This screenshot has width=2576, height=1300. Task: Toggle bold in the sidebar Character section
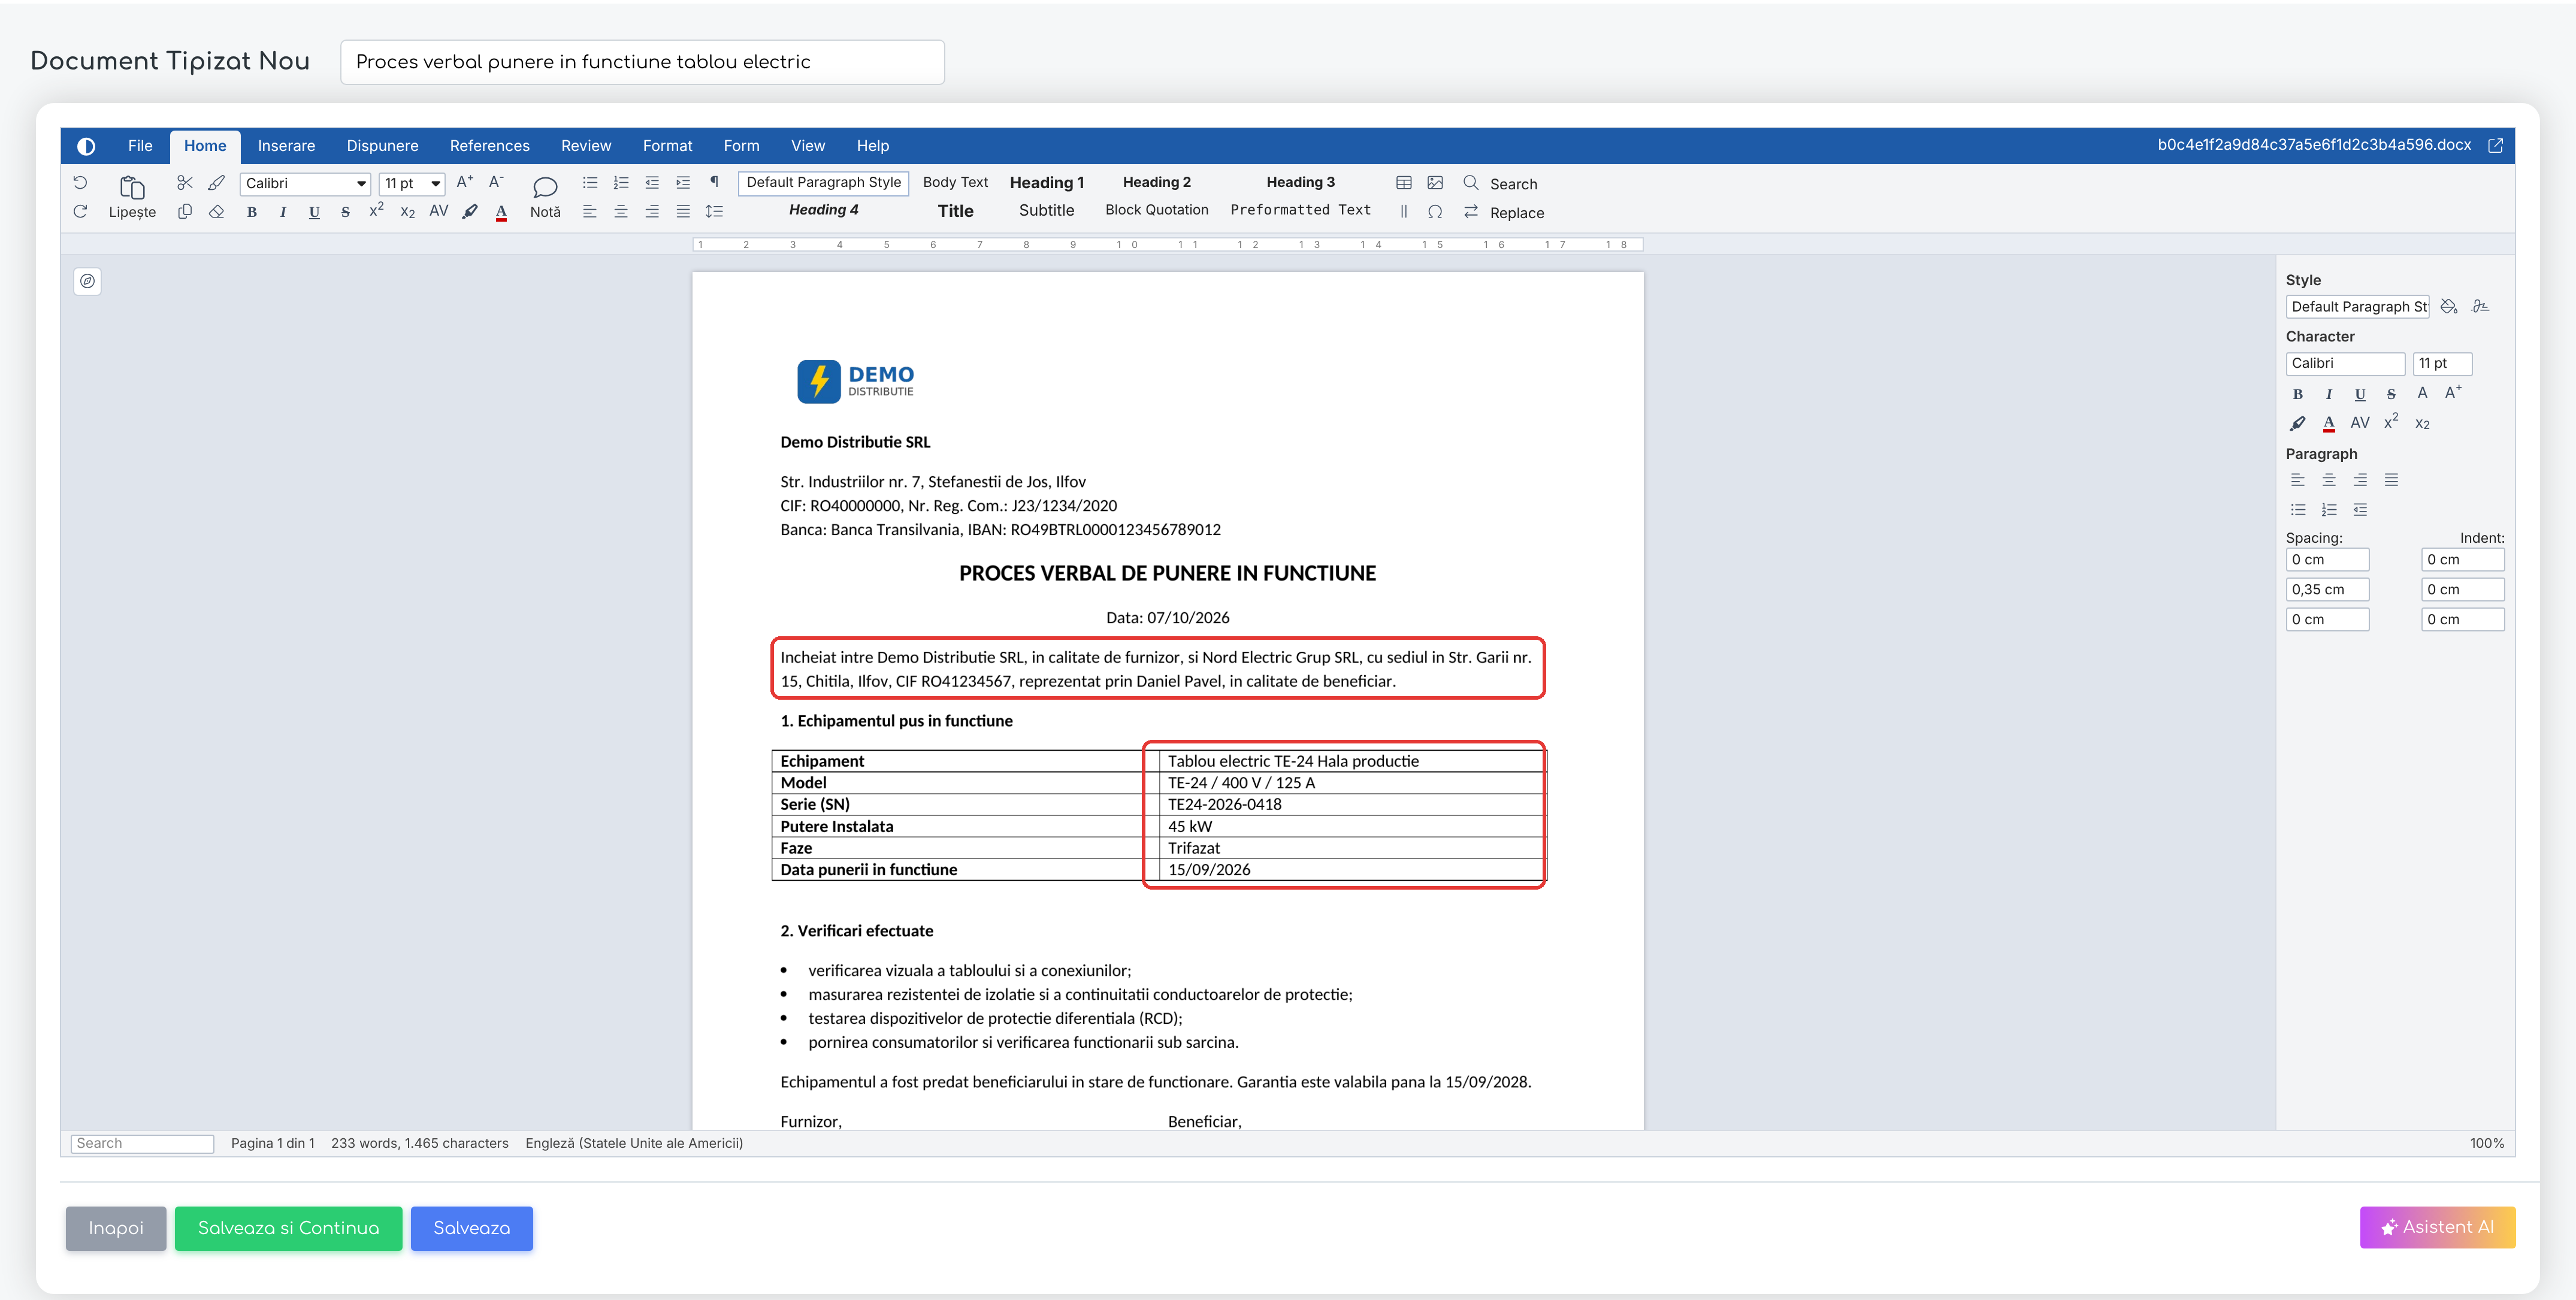[x=2298, y=393]
